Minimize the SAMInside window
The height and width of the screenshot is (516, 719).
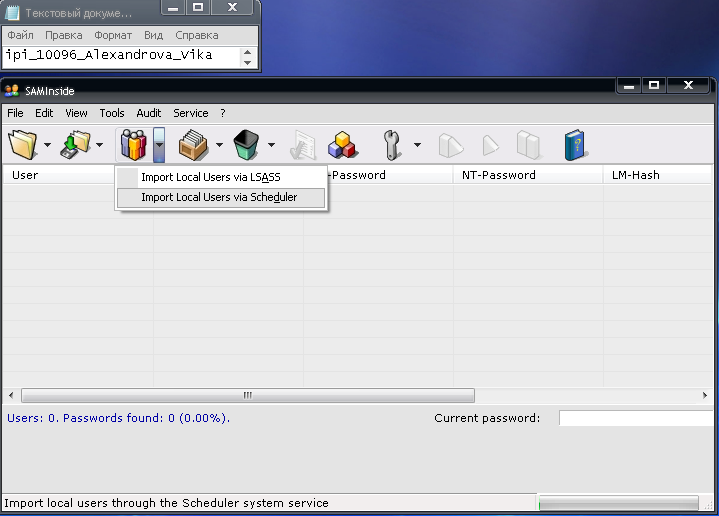[629, 85]
